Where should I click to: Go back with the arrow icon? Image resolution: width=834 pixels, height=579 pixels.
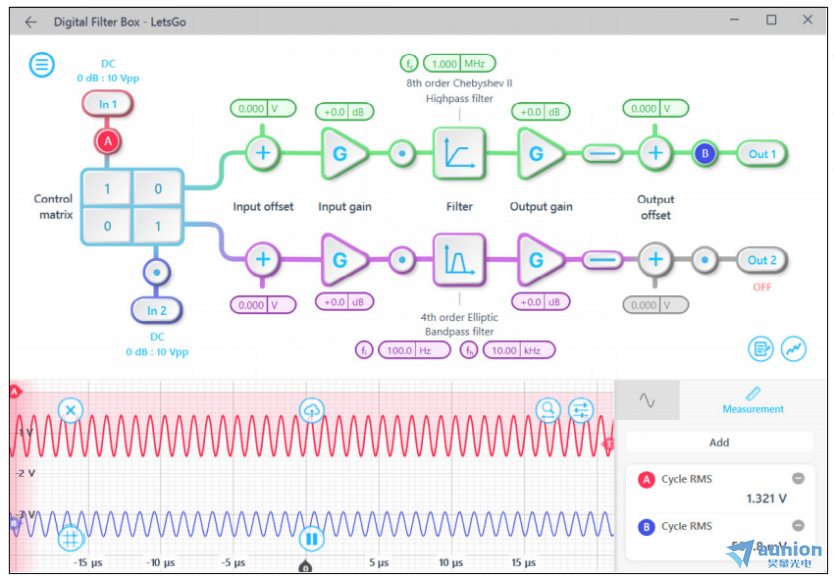(x=31, y=22)
